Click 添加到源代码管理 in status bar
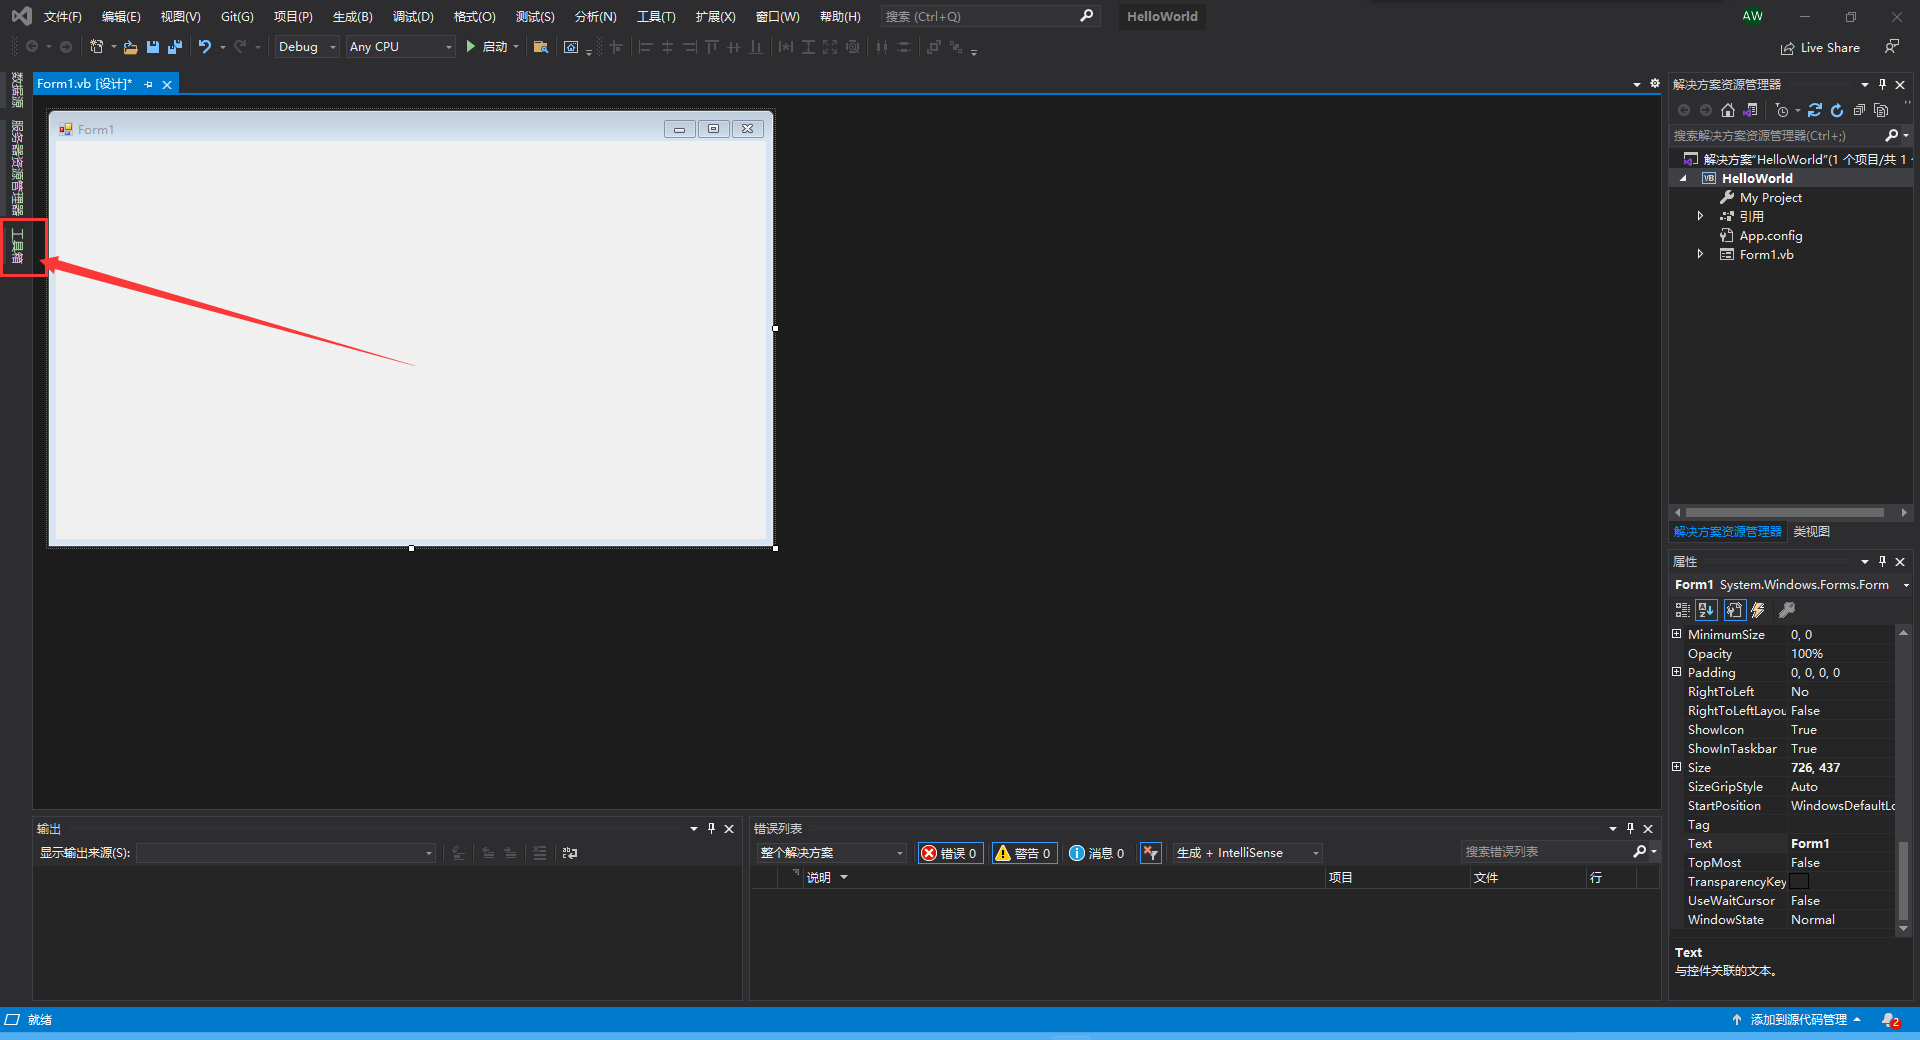1920x1040 pixels. pos(1797,1020)
